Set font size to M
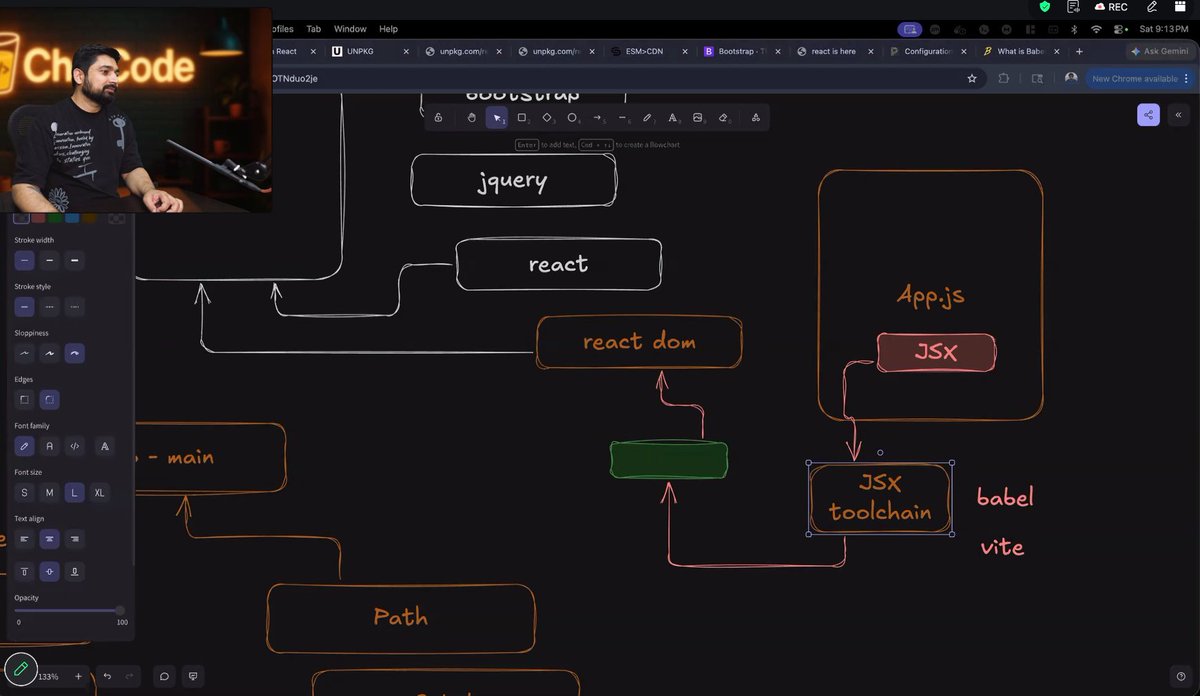 click(50, 492)
